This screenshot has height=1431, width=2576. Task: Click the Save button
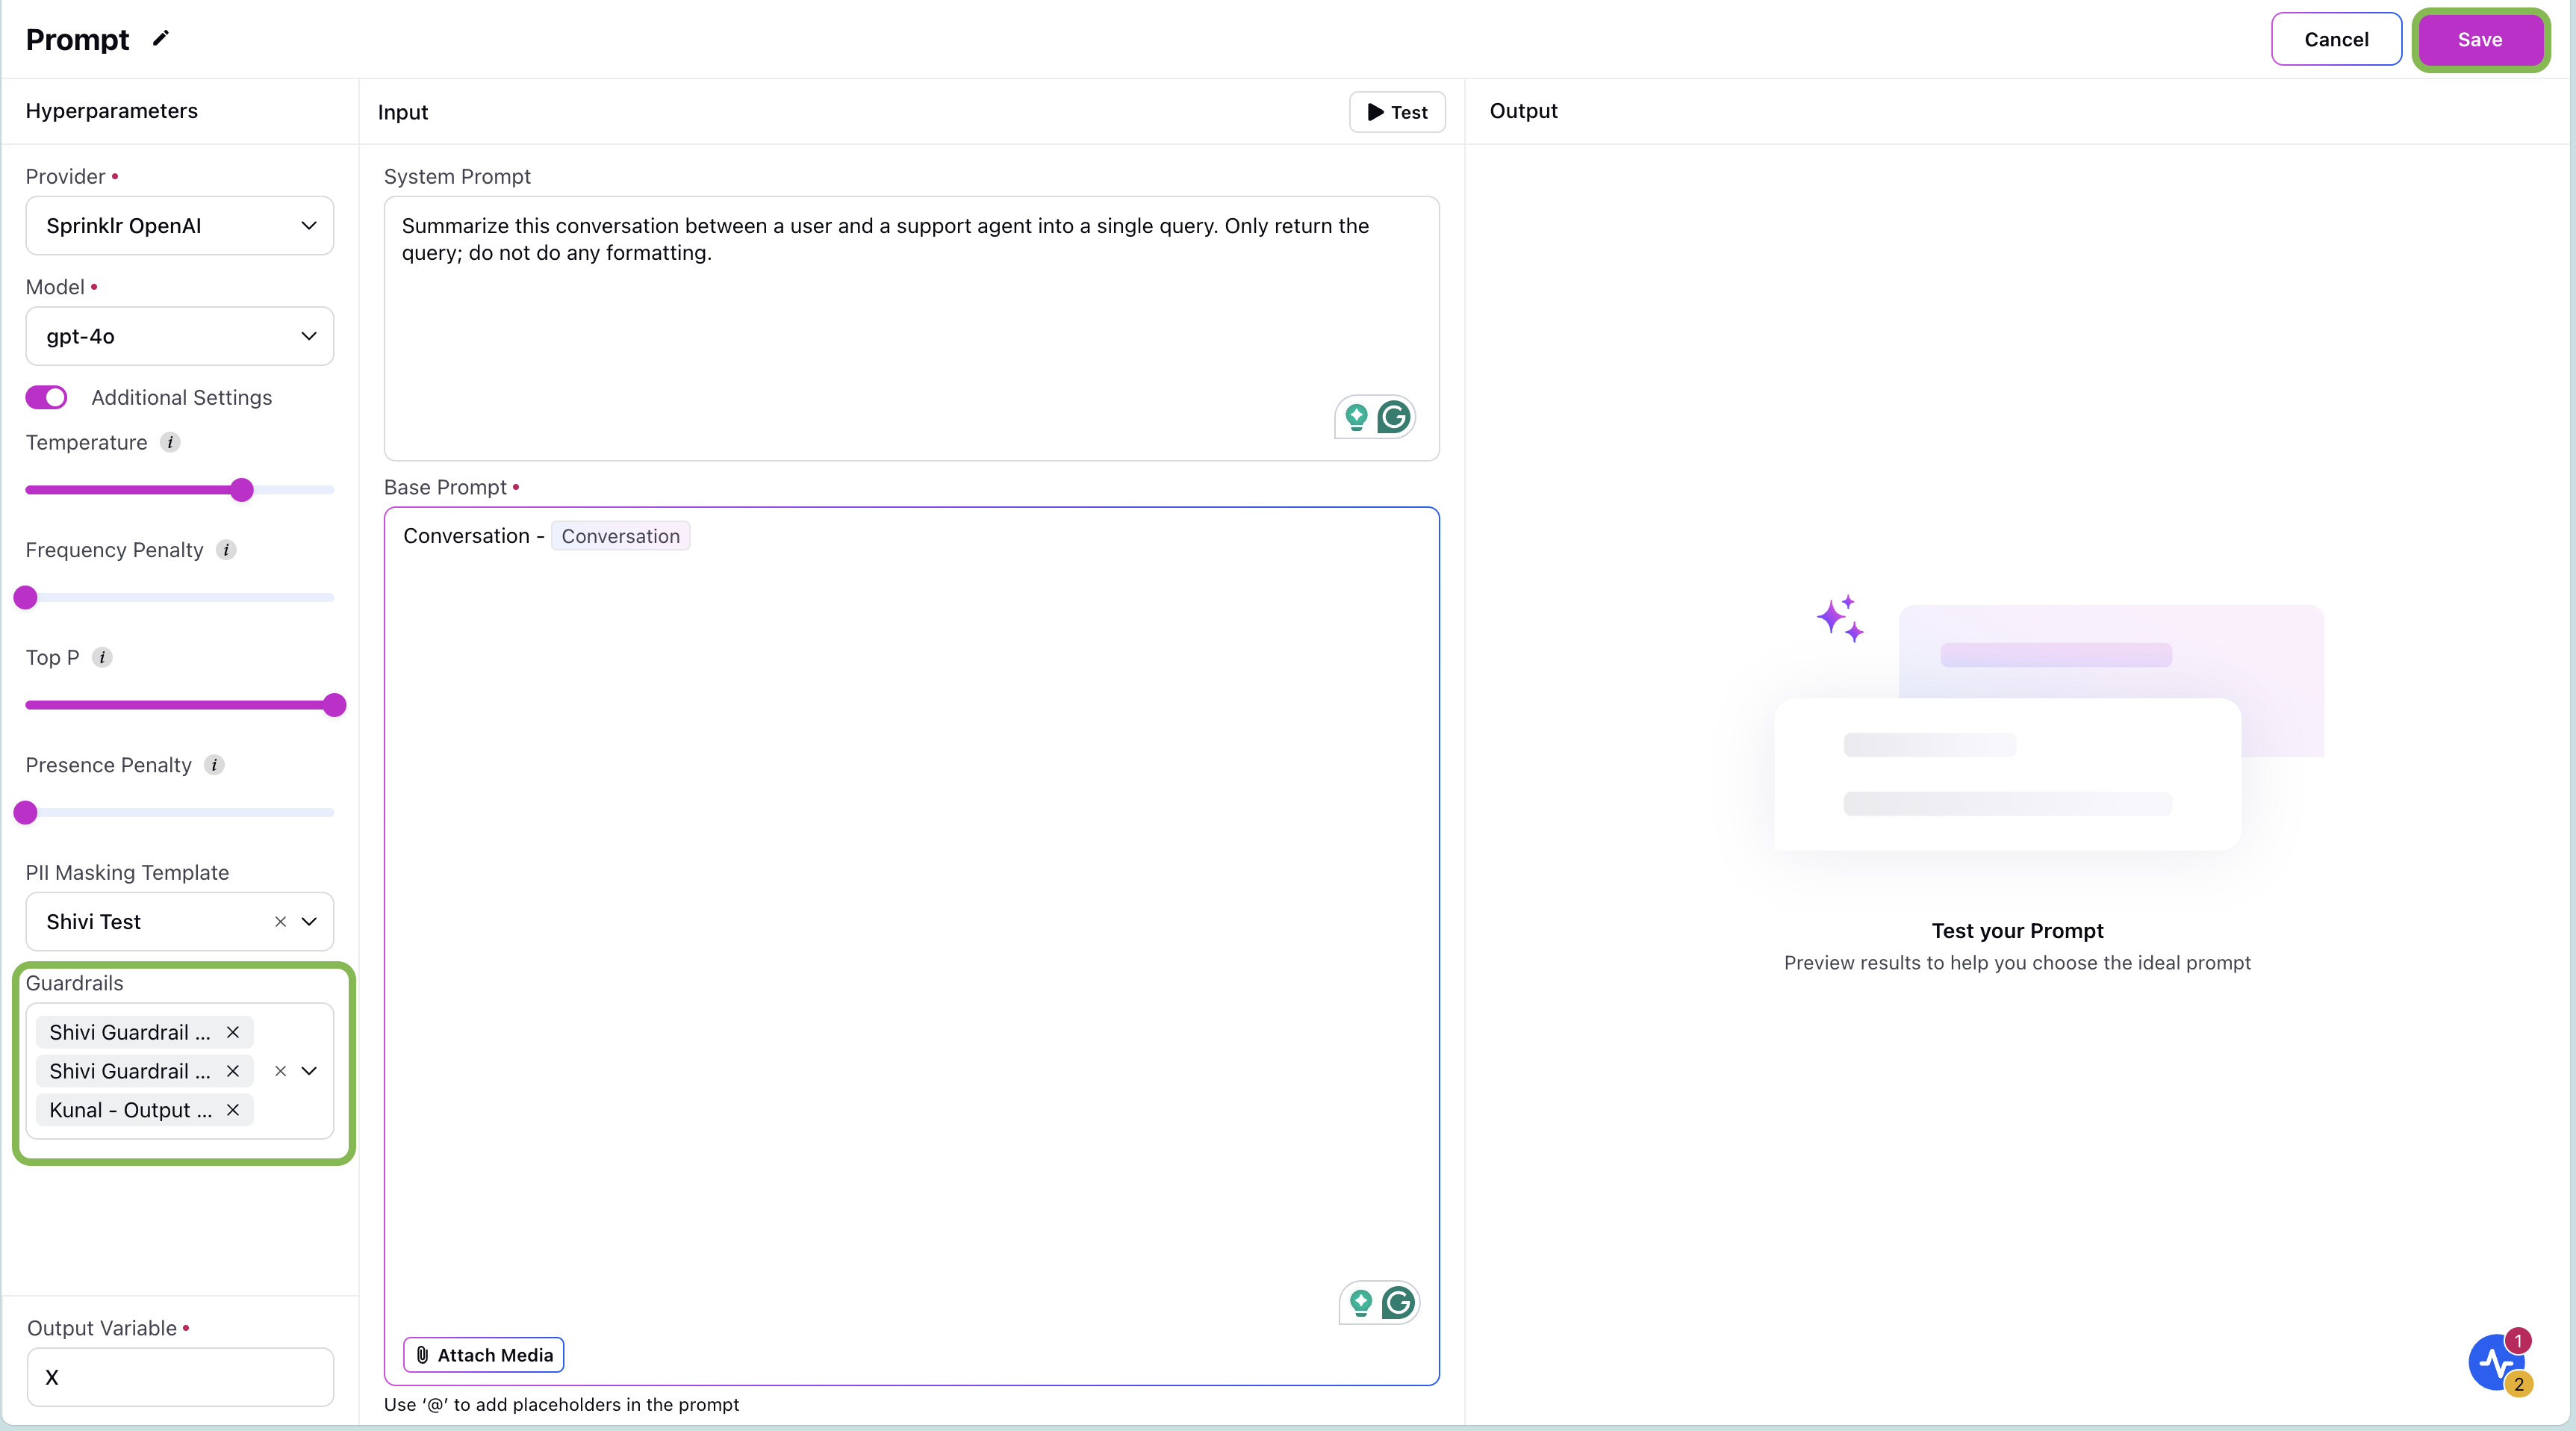[x=2480, y=39]
